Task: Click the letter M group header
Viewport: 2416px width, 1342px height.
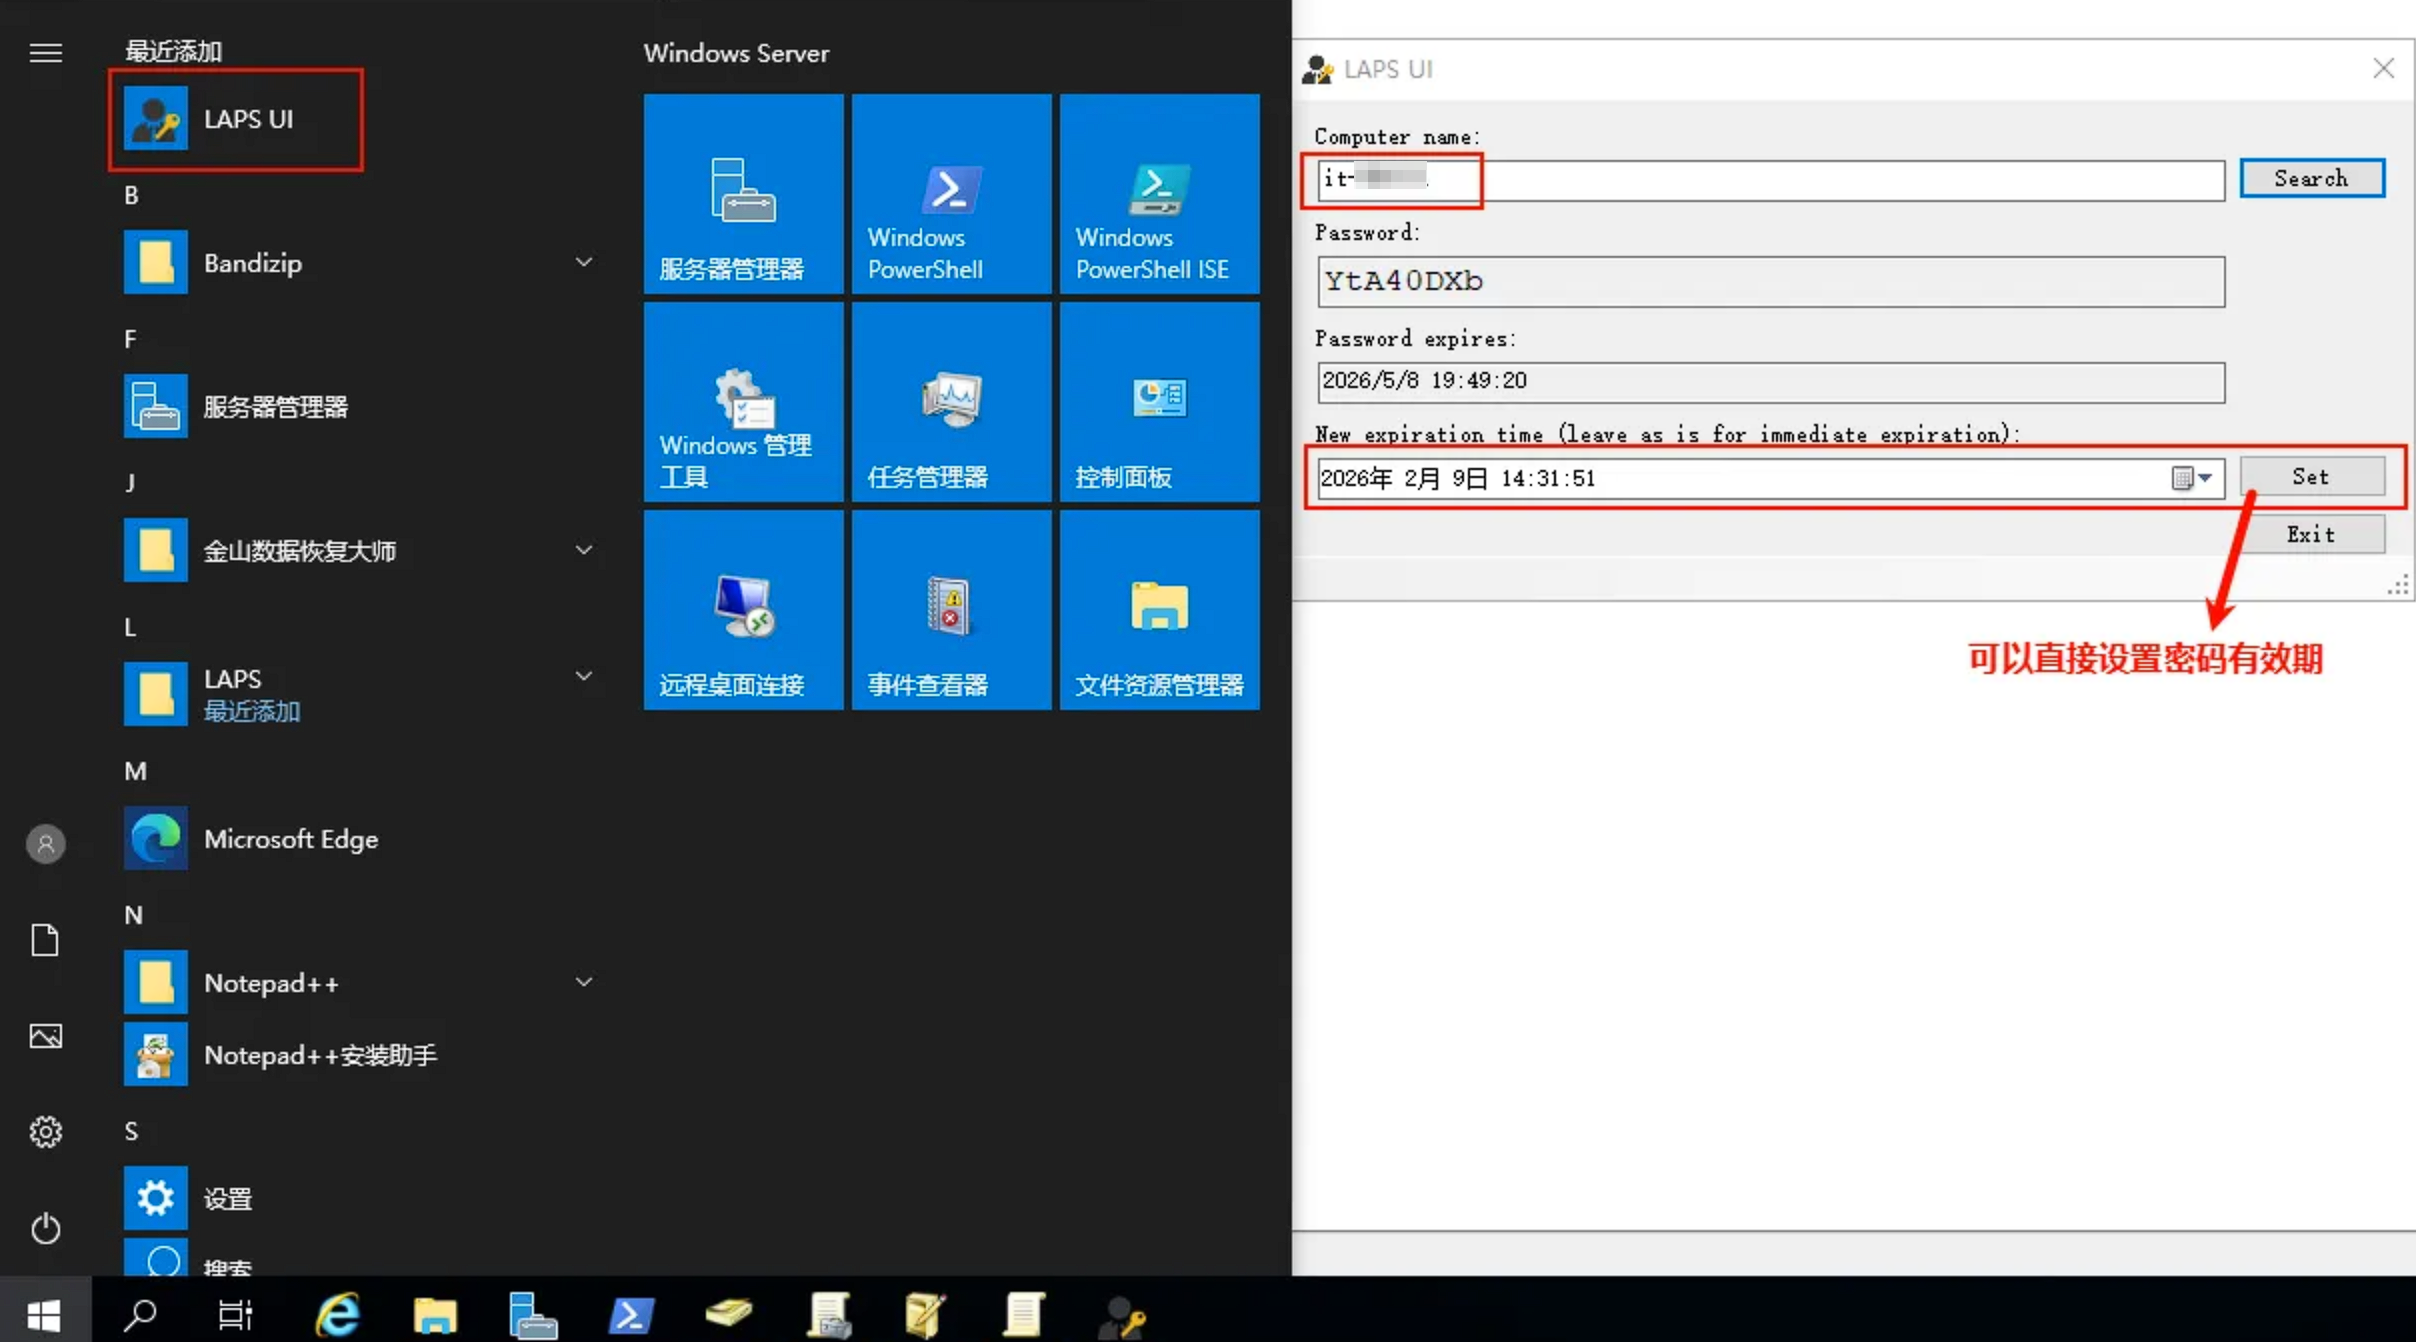Action: pyautogui.click(x=135, y=771)
